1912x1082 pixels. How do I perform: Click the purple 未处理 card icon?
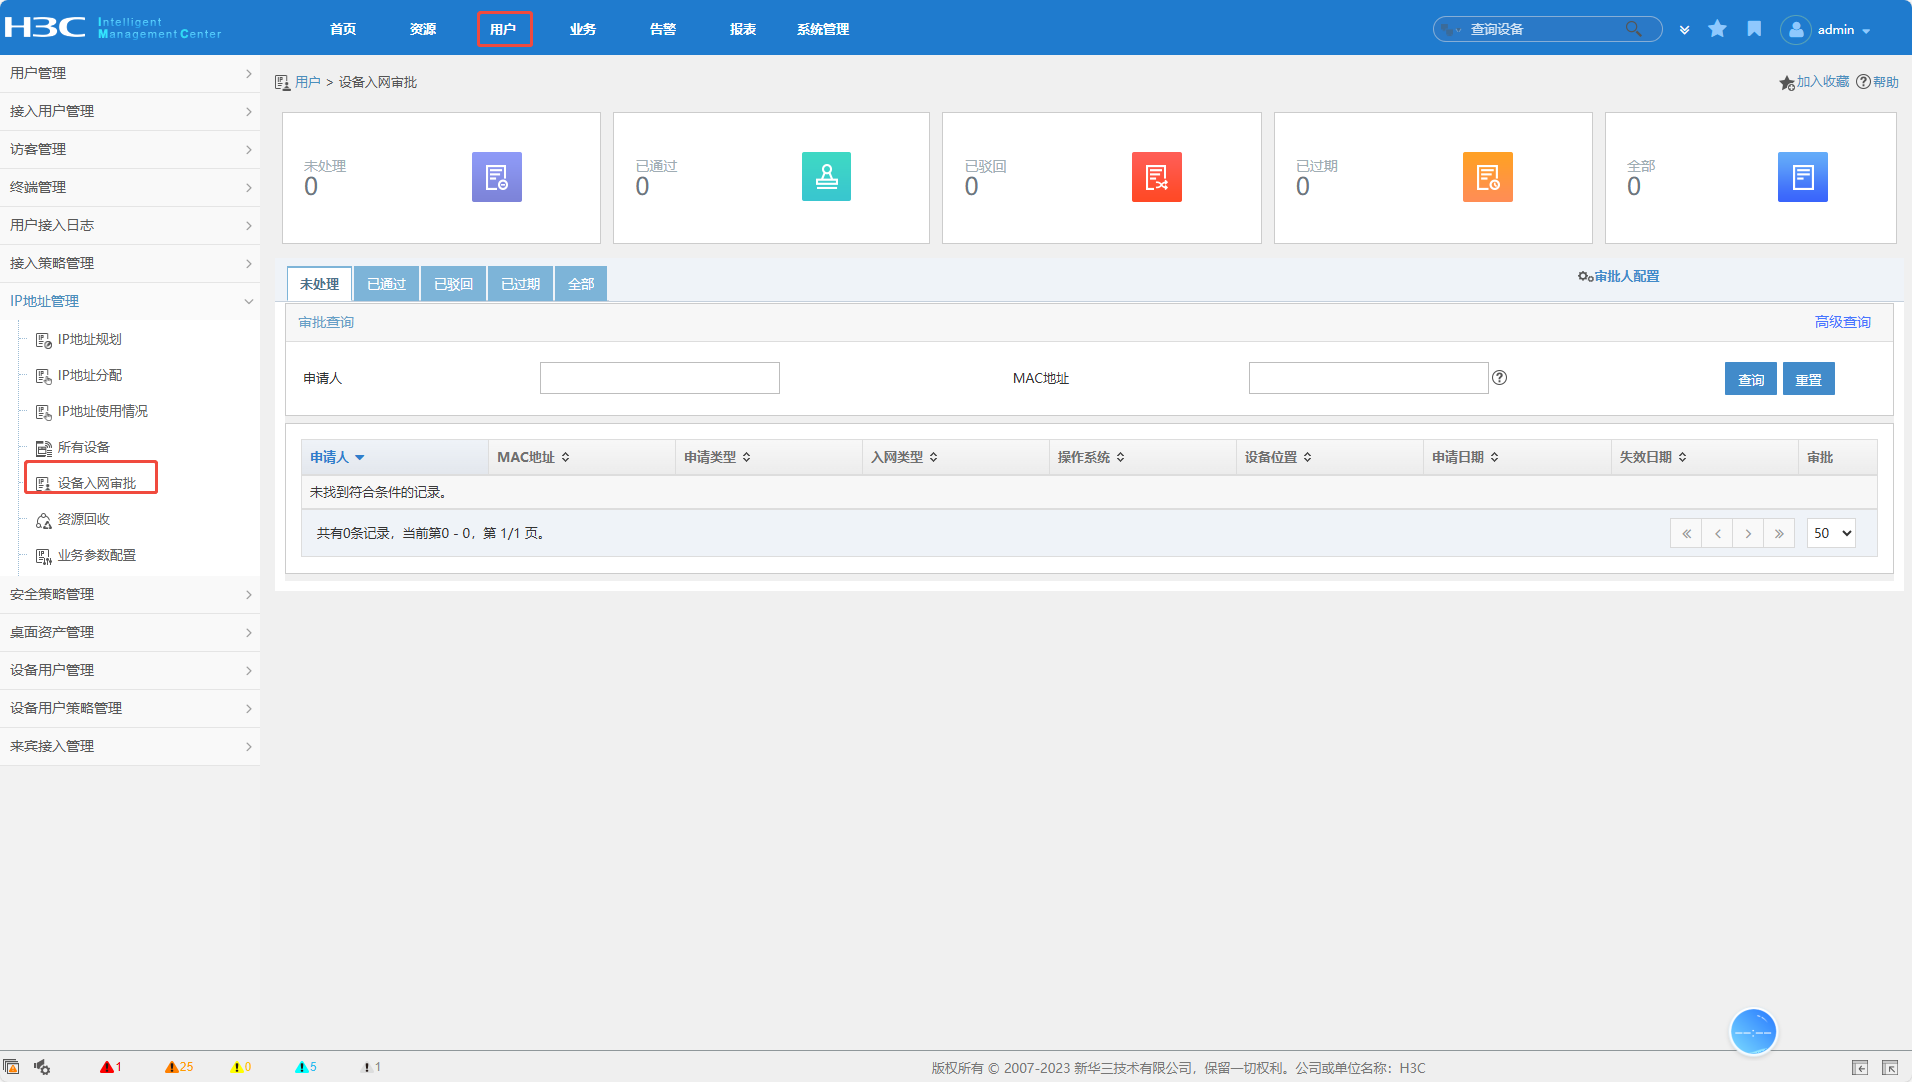click(x=497, y=177)
